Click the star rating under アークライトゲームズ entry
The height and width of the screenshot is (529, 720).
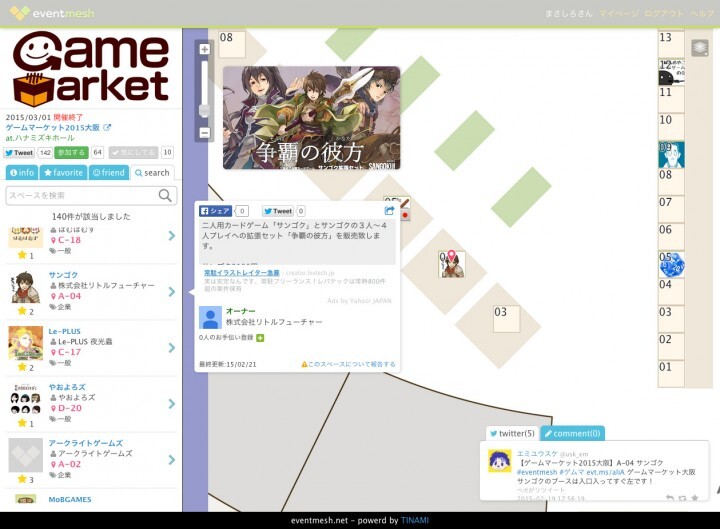(22, 479)
